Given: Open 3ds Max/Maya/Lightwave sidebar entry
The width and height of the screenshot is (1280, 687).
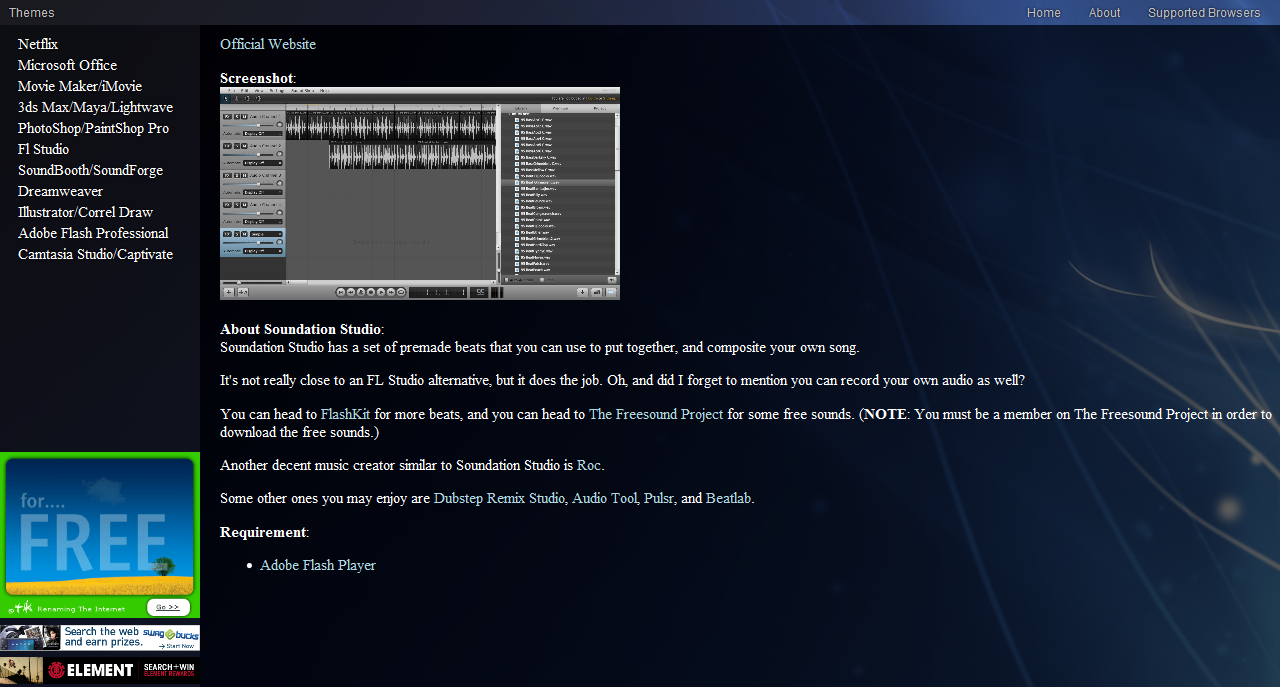Looking at the screenshot, I should [95, 107].
